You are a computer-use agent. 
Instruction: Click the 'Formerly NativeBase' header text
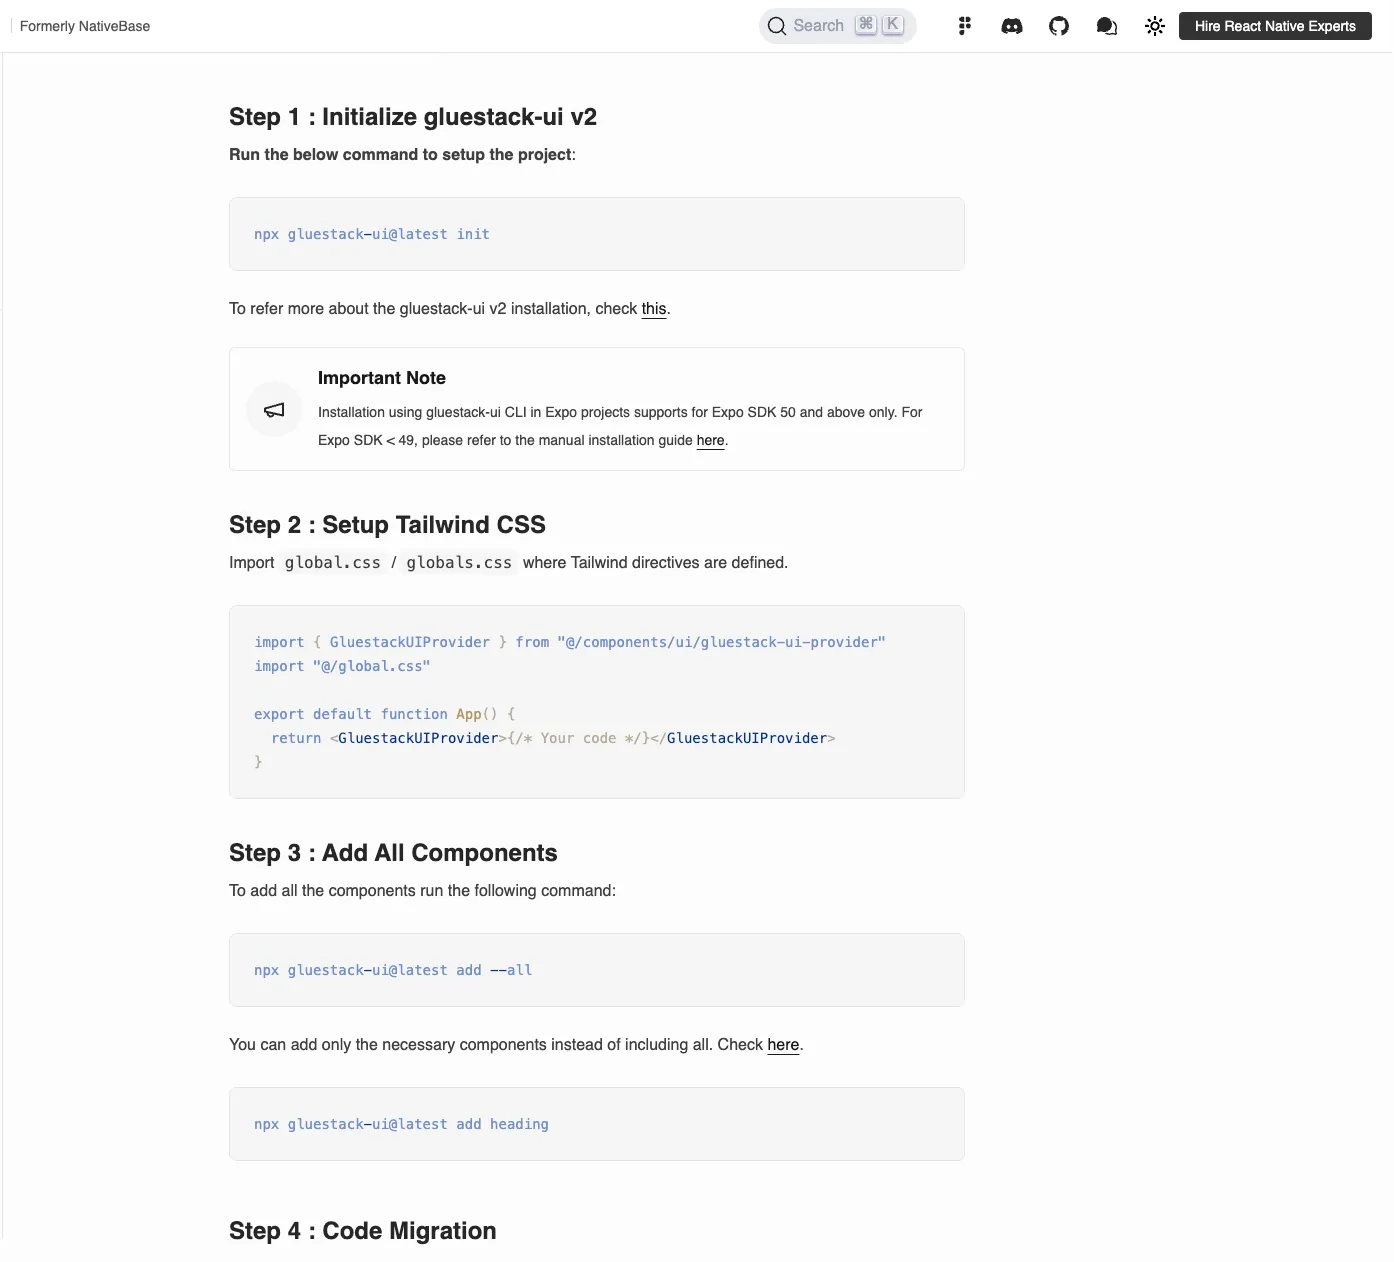point(84,26)
